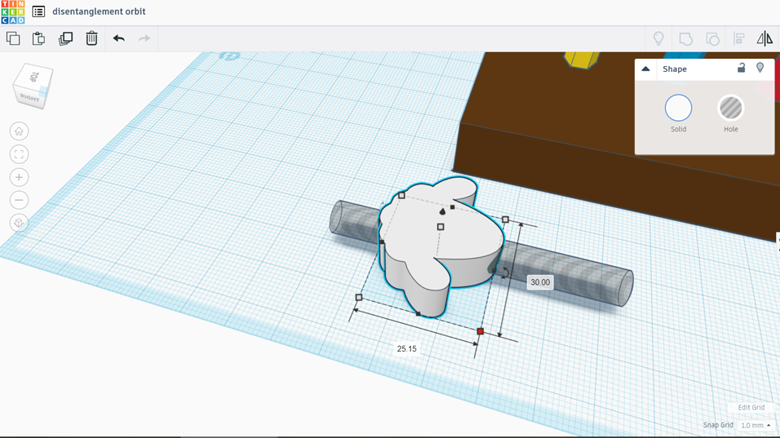Viewport: 780px width, 438px height.
Task: Click the 30.00 dimension value
Action: coord(540,282)
